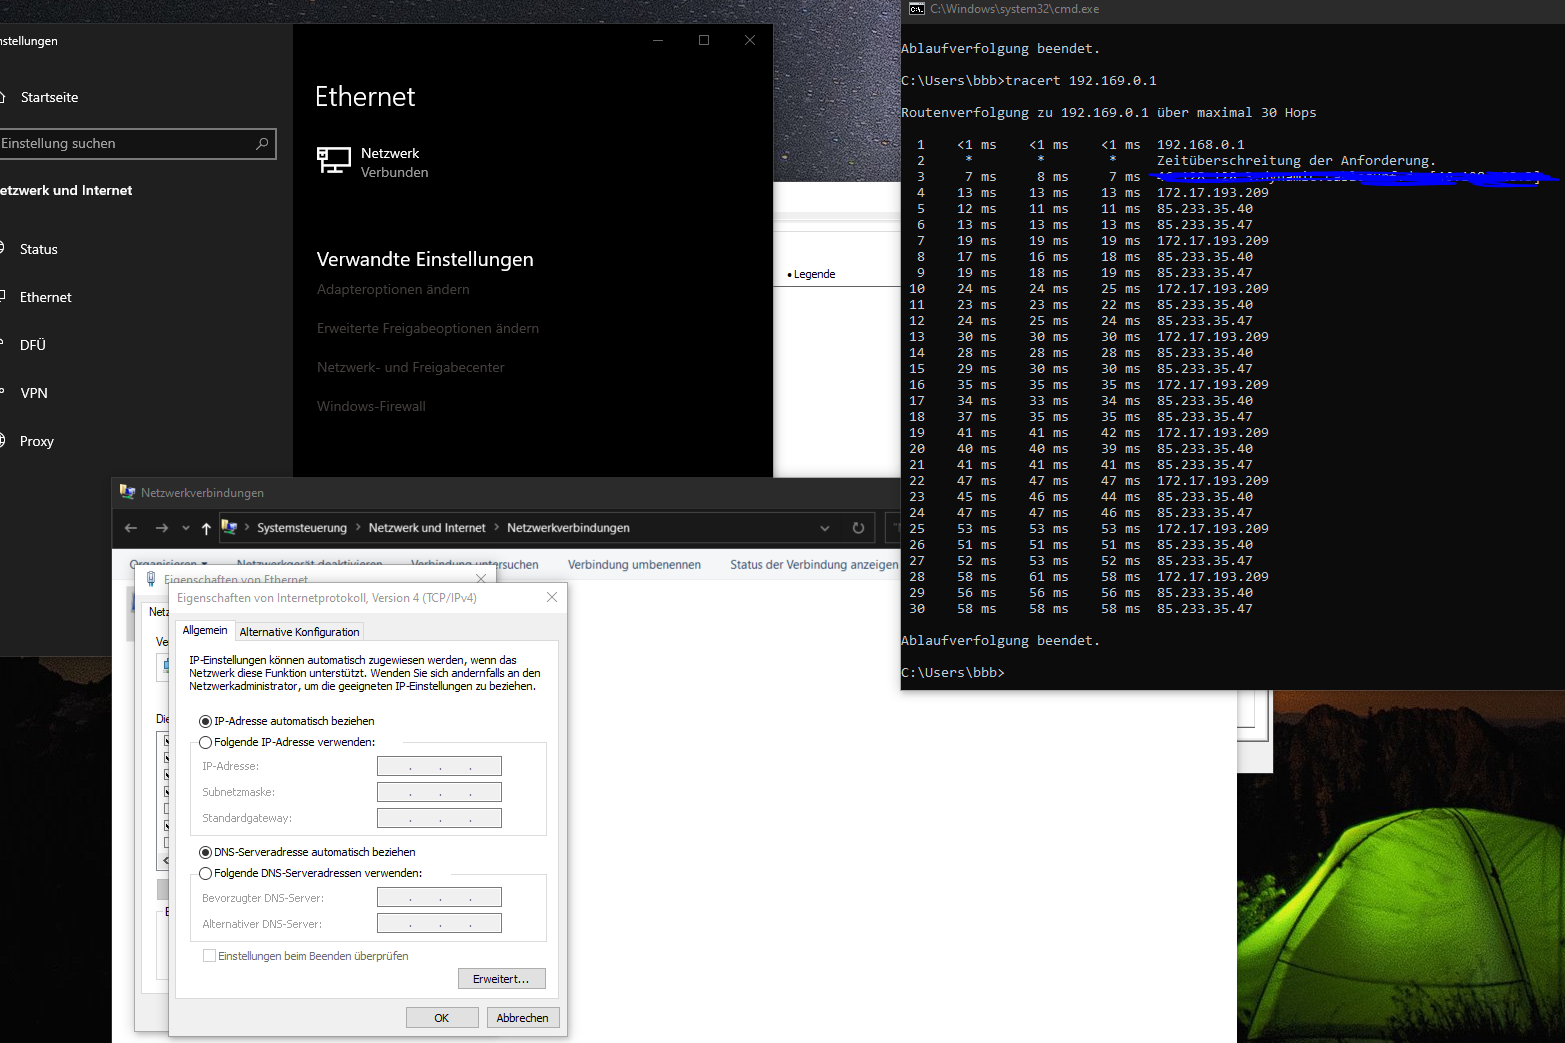The width and height of the screenshot is (1565, 1043).
Task: Close the Eigenschaften von Ethernet dialog
Action: (x=481, y=579)
